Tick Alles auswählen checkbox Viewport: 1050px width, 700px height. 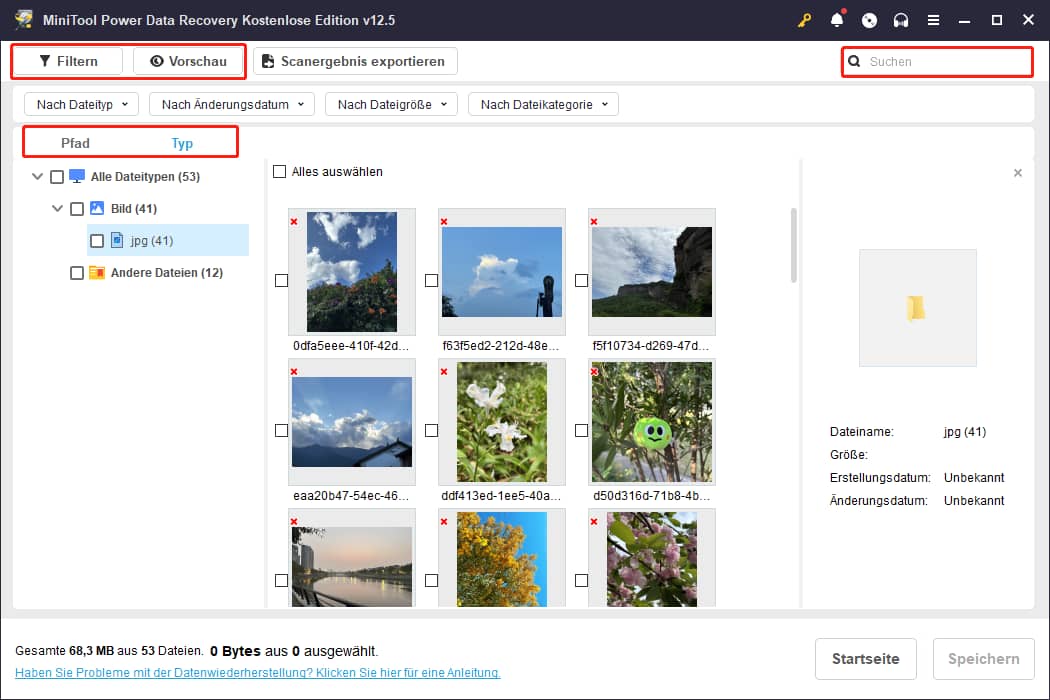pyautogui.click(x=279, y=171)
